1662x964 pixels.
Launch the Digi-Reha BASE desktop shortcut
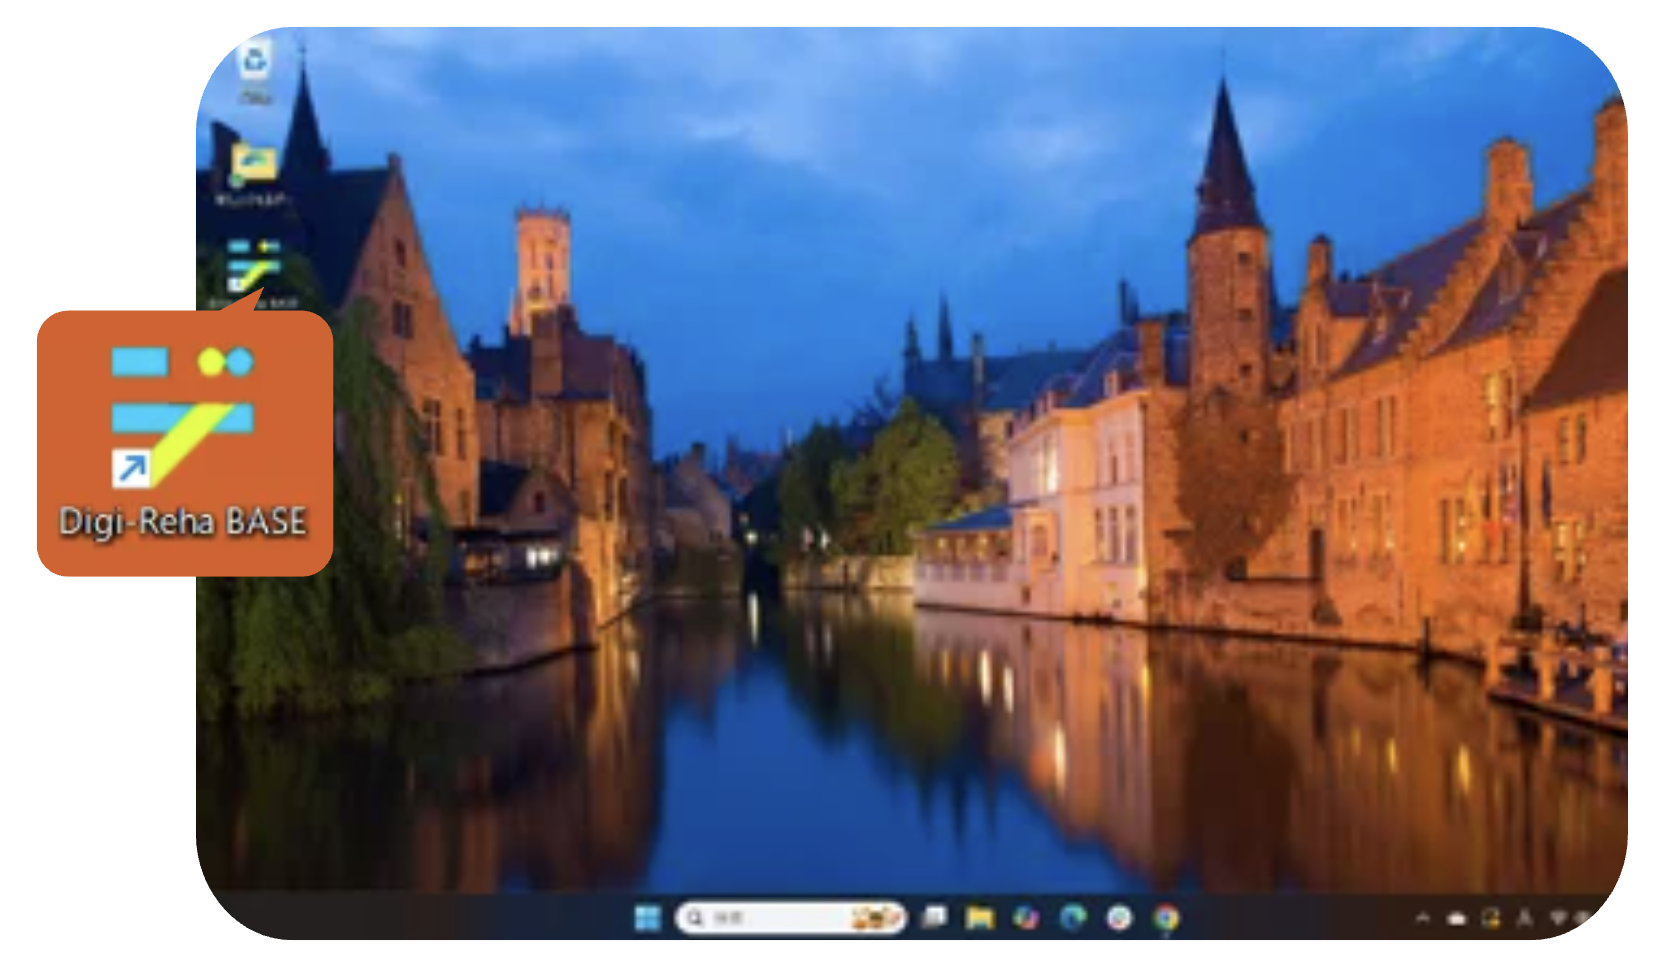coord(254,267)
